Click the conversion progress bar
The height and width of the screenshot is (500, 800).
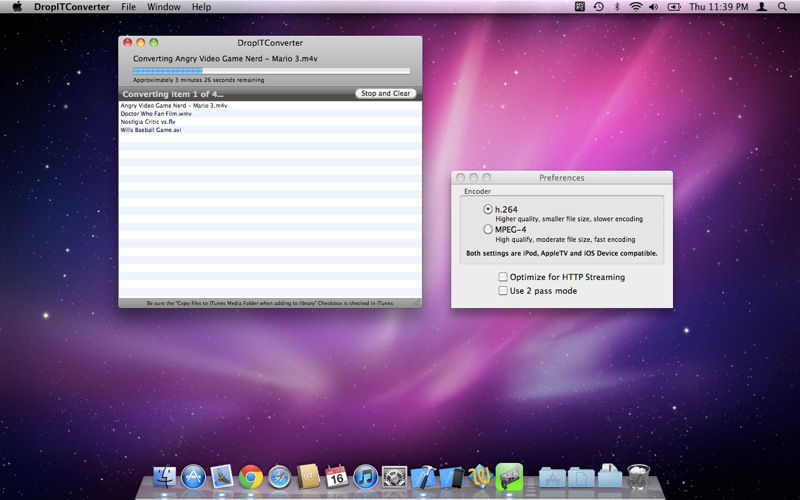271,71
